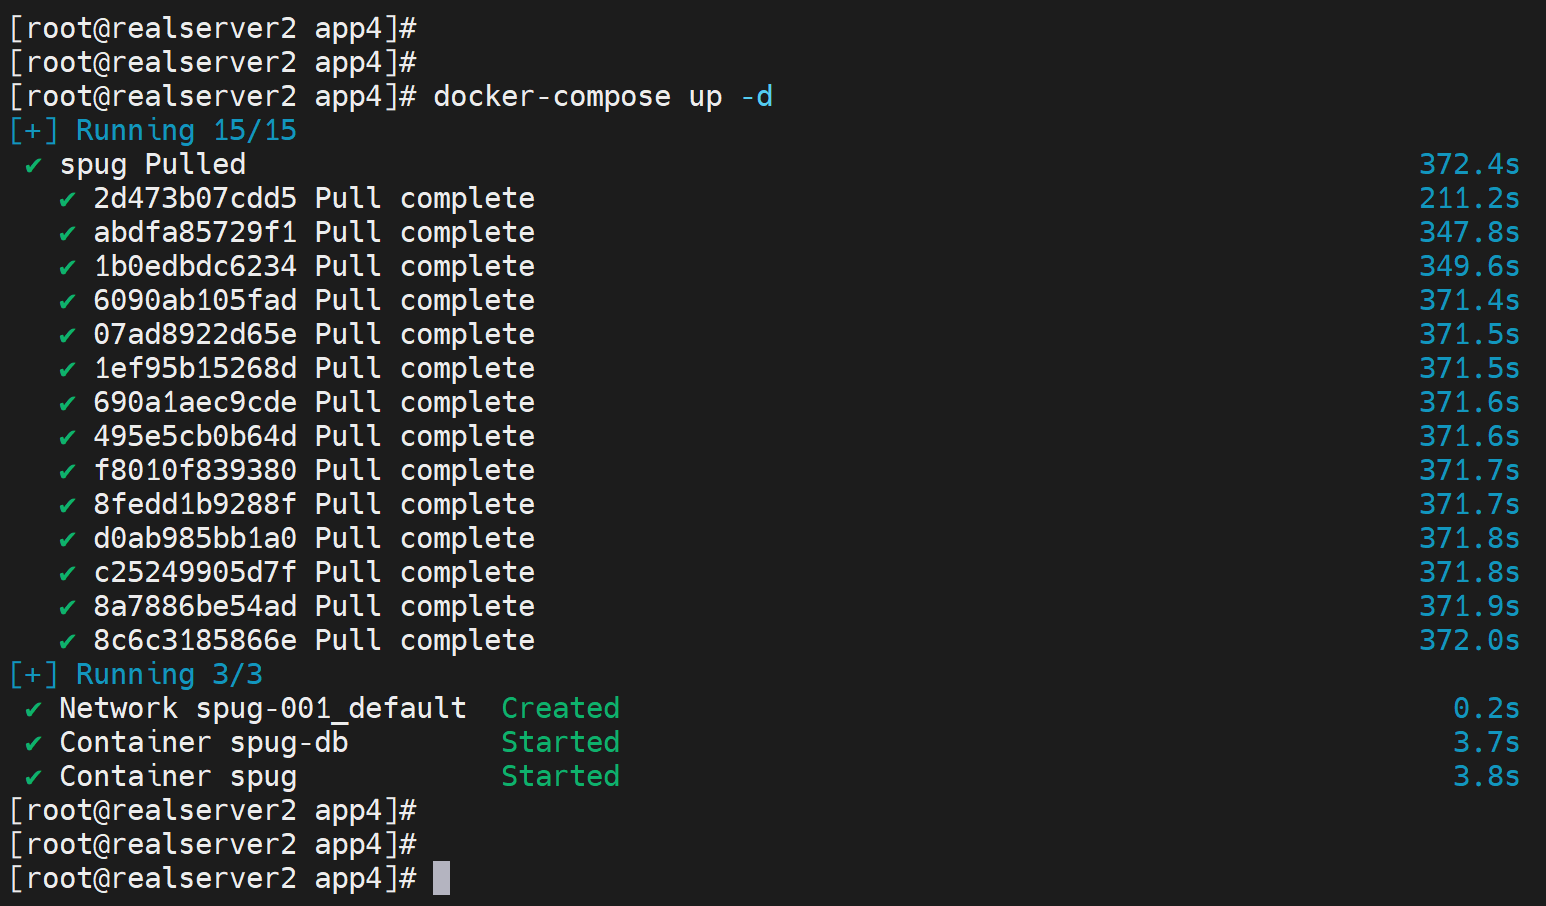Click the checkmark next to layer 2d473b07cdd5
Viewport: 1546px width, 906px height.
[67, 200]
